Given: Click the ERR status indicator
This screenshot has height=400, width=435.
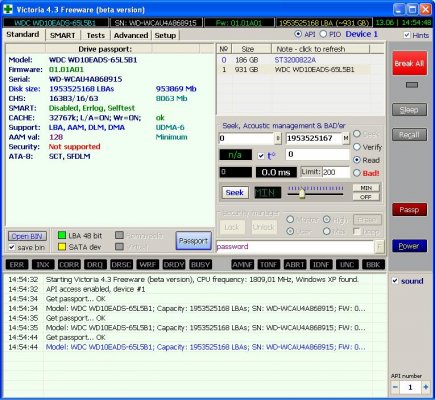Looking at the screenshot, I should click(17, 265).
